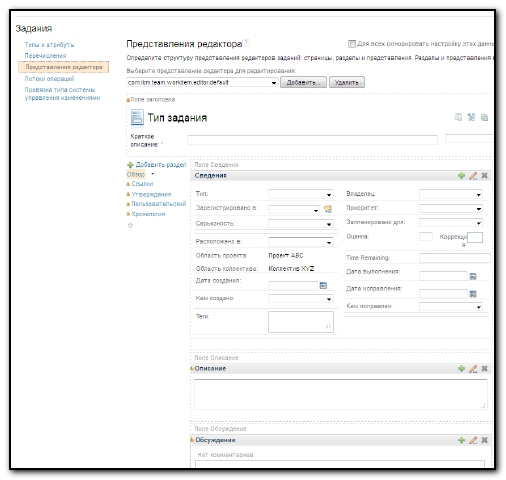
Task: Click into the Описание text area
Action: click(340, 394)
